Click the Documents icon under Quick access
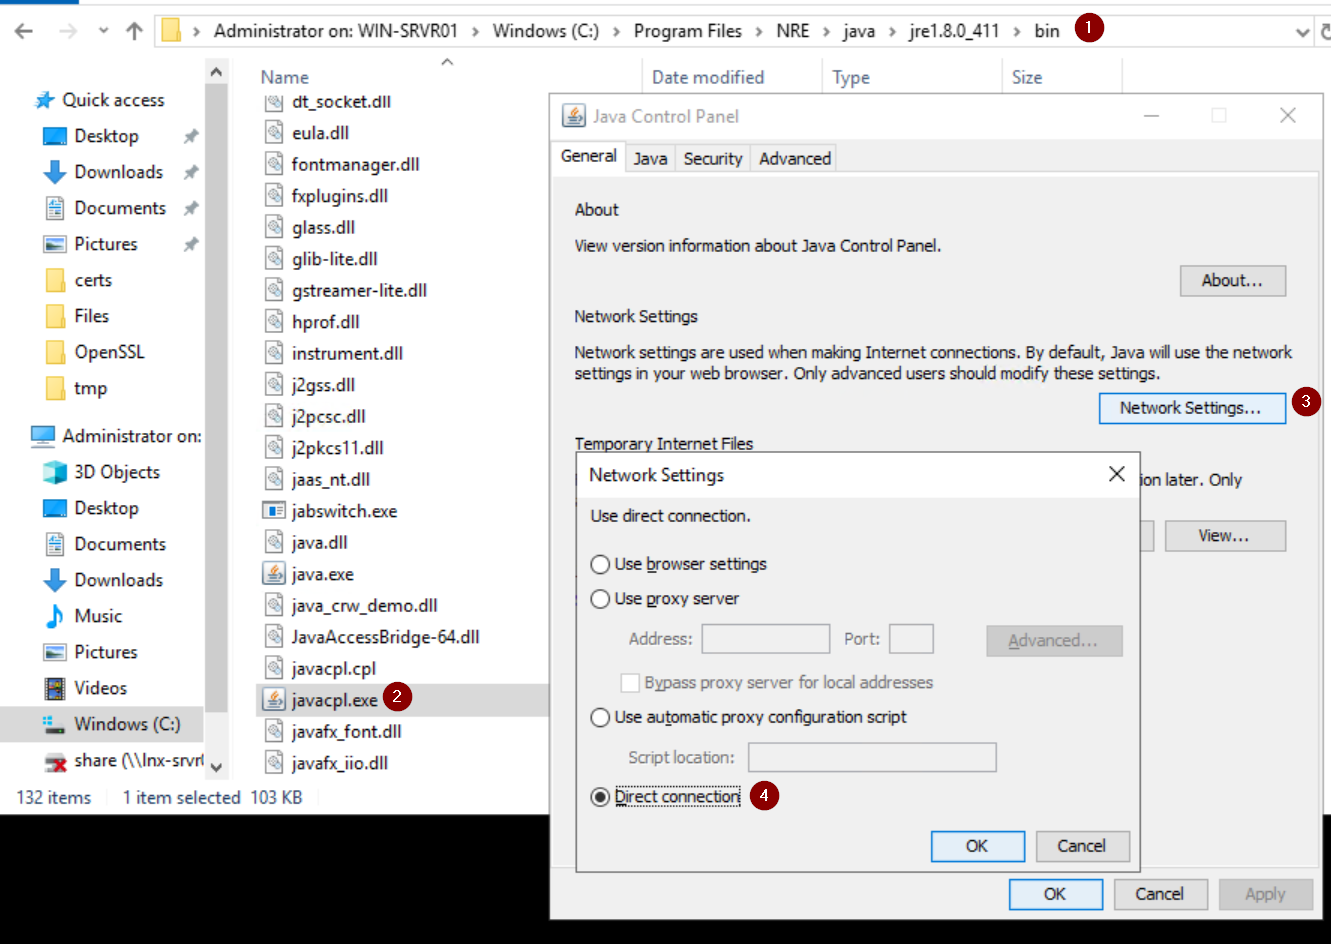1331x944 pixels. pyautogui.click(x=55, y=208)
